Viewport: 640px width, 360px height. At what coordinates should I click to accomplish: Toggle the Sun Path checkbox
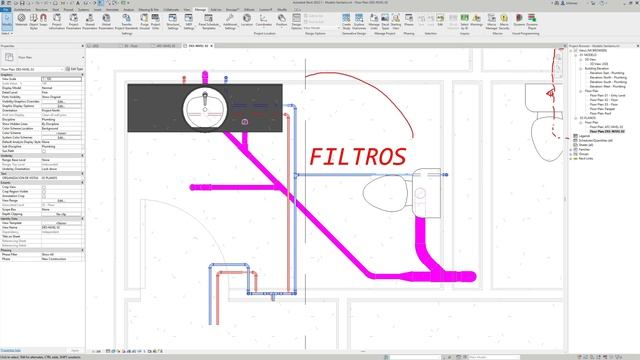(44, 151)
